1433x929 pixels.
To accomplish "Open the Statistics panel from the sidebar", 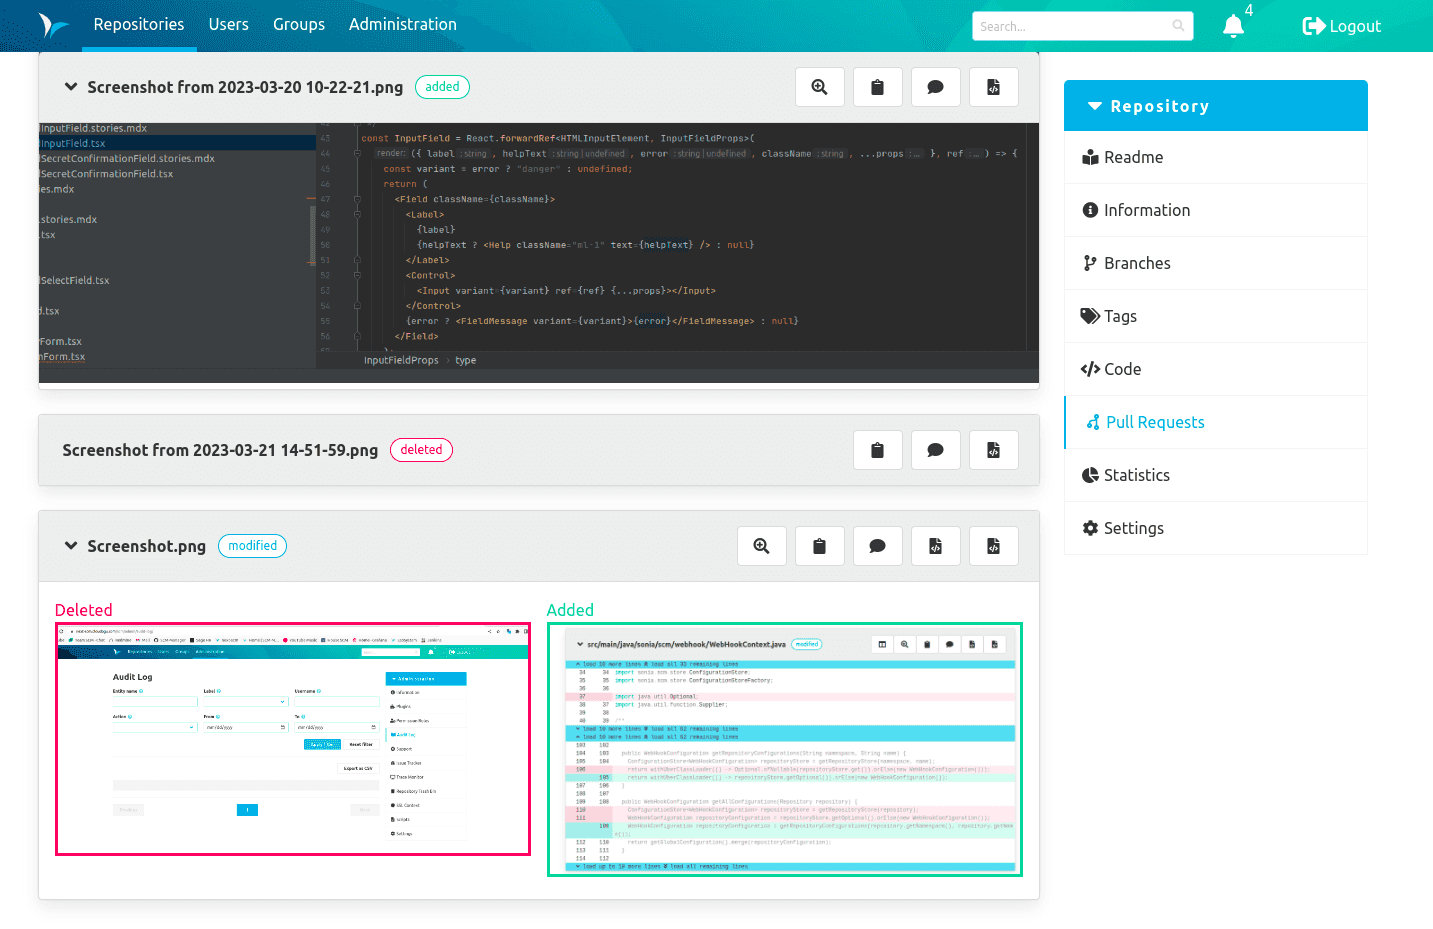I will point(1136,475).
